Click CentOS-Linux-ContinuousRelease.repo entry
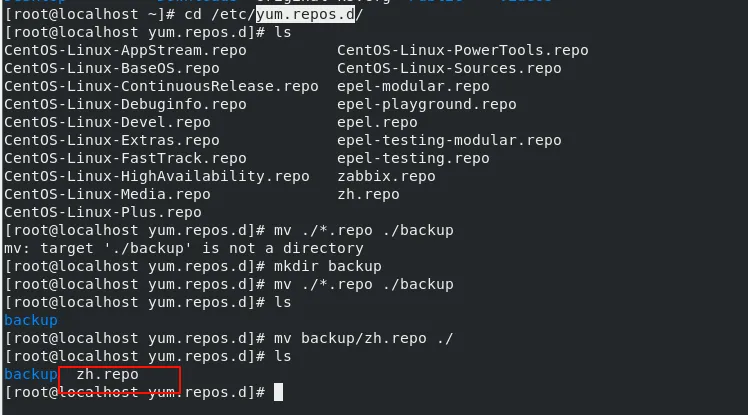The image size is (748, 415). tap(161, 86)
